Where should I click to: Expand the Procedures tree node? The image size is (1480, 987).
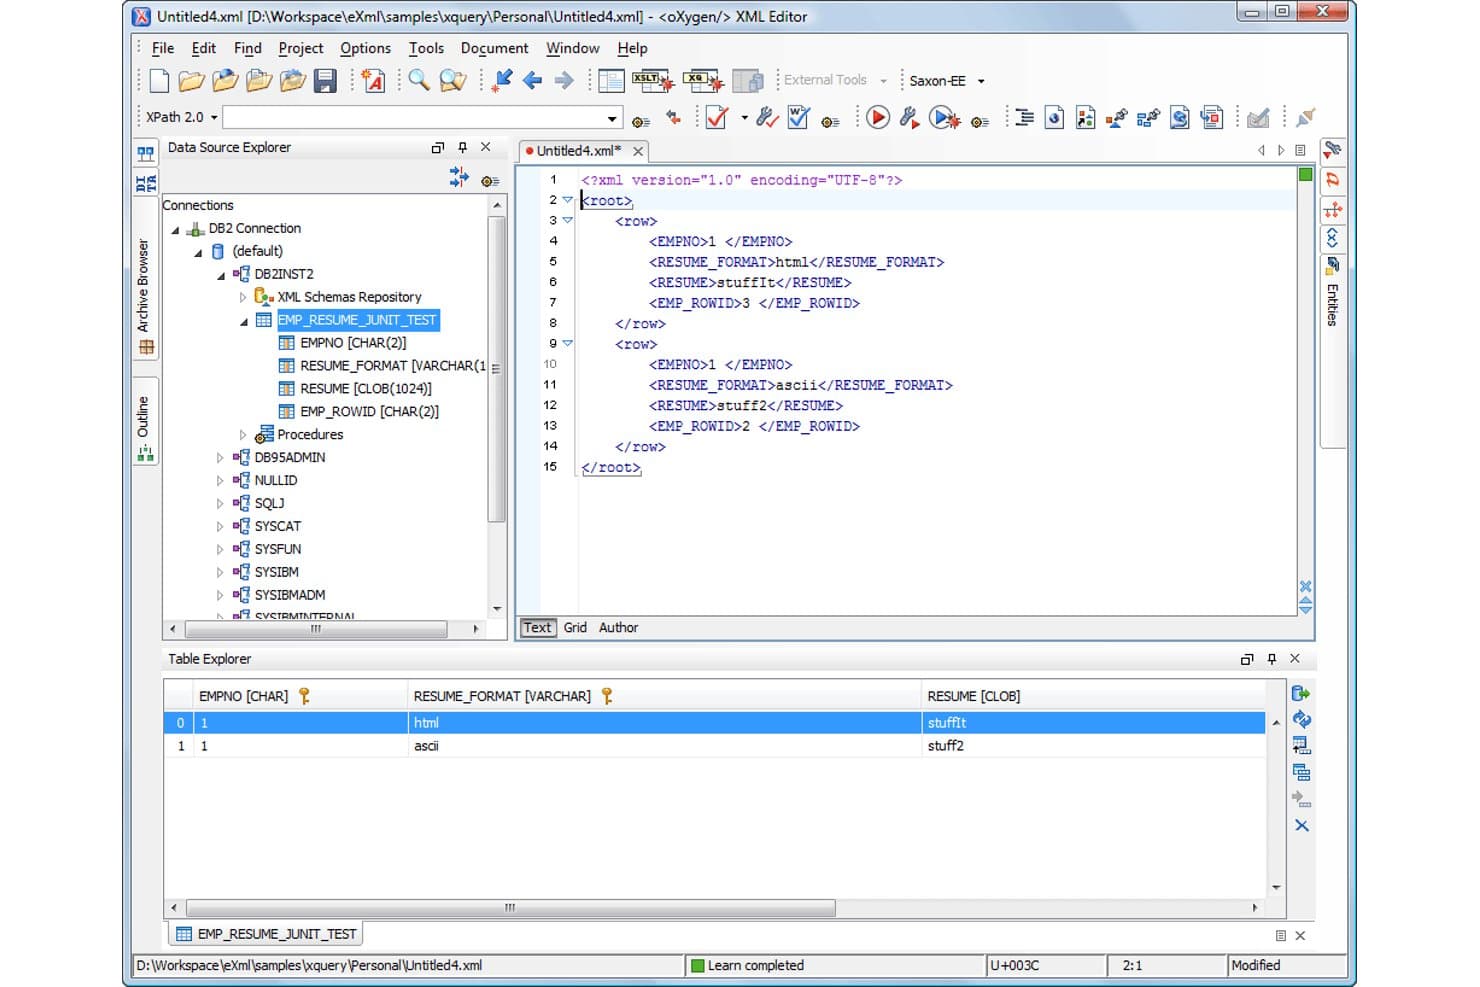tap(243, 435)
